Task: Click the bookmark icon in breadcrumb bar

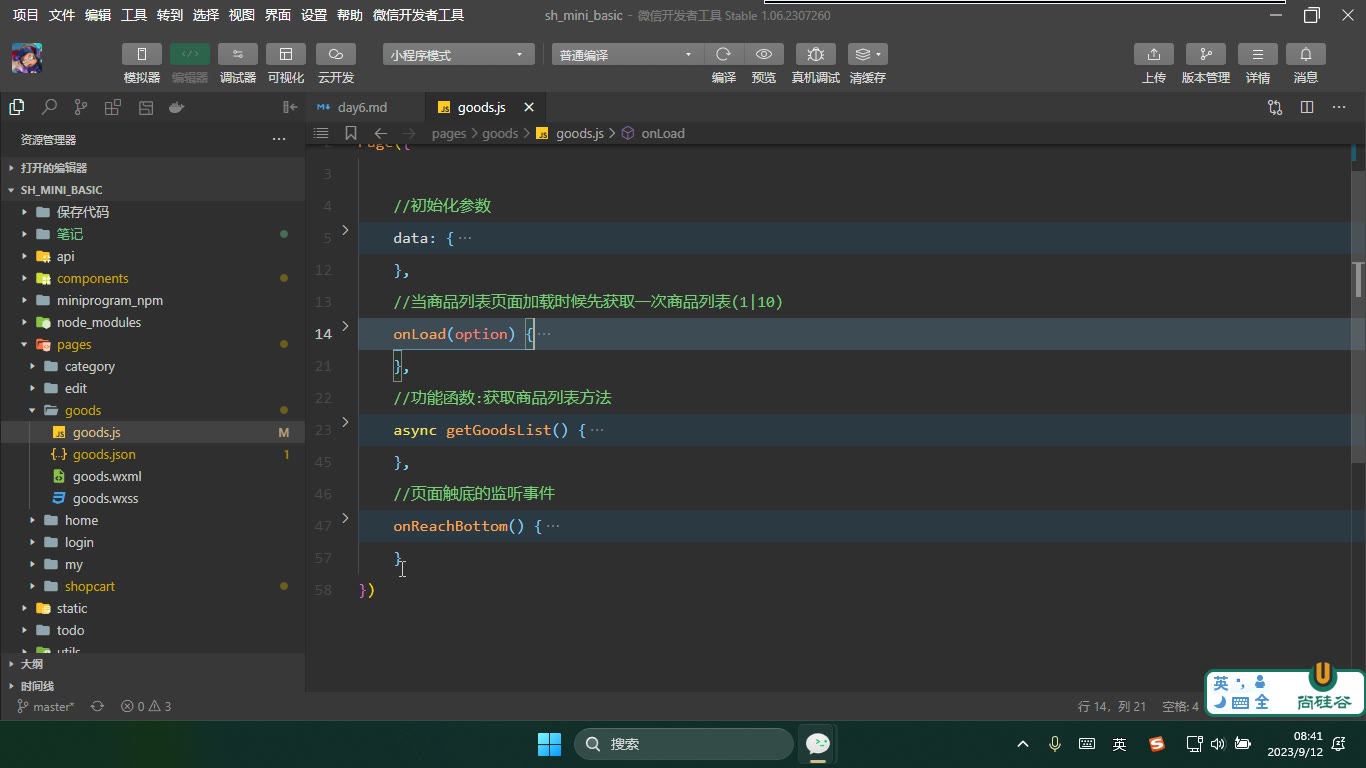Action: [350, 133]
